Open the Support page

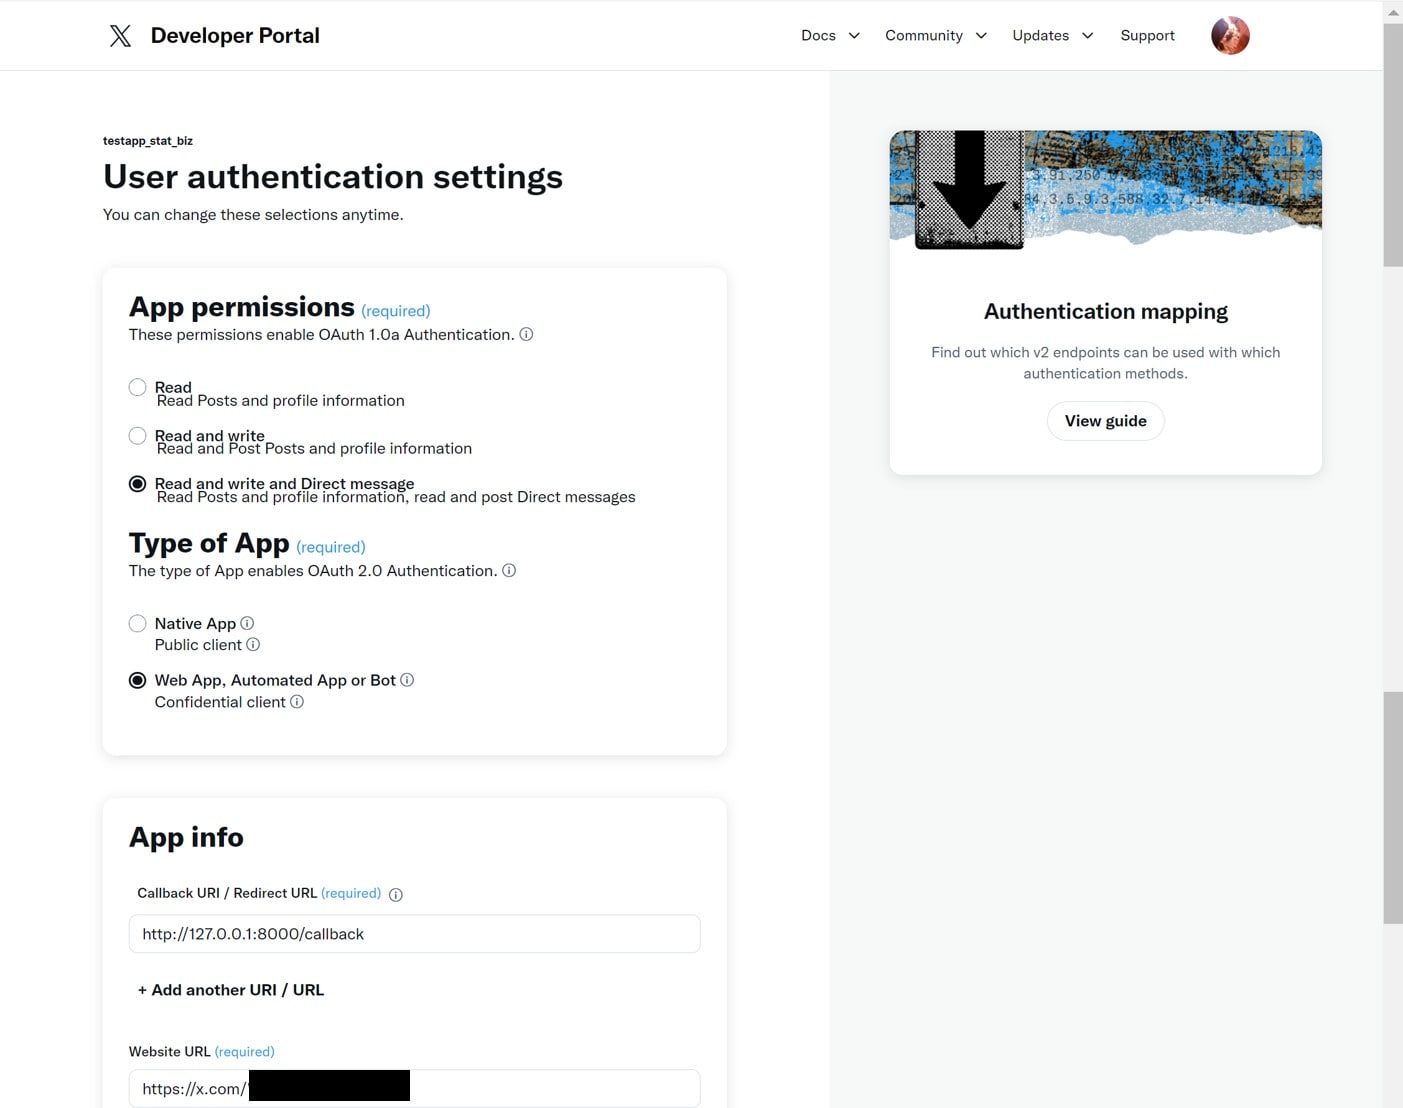point(1147,35)
